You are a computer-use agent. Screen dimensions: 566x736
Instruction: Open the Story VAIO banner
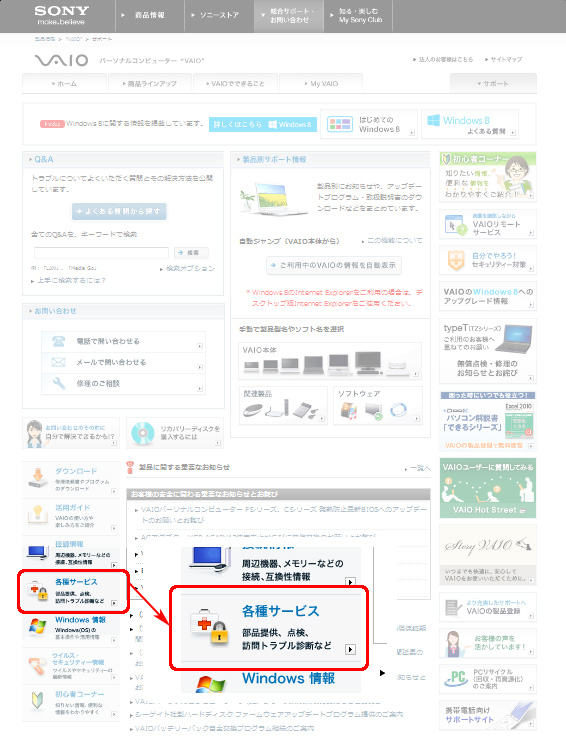(488, 555)
